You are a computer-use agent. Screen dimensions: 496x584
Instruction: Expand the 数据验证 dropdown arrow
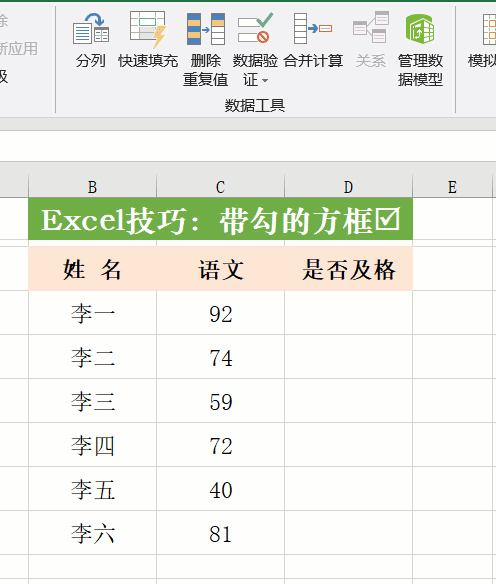pyautogui.click(x=265, y=80)
